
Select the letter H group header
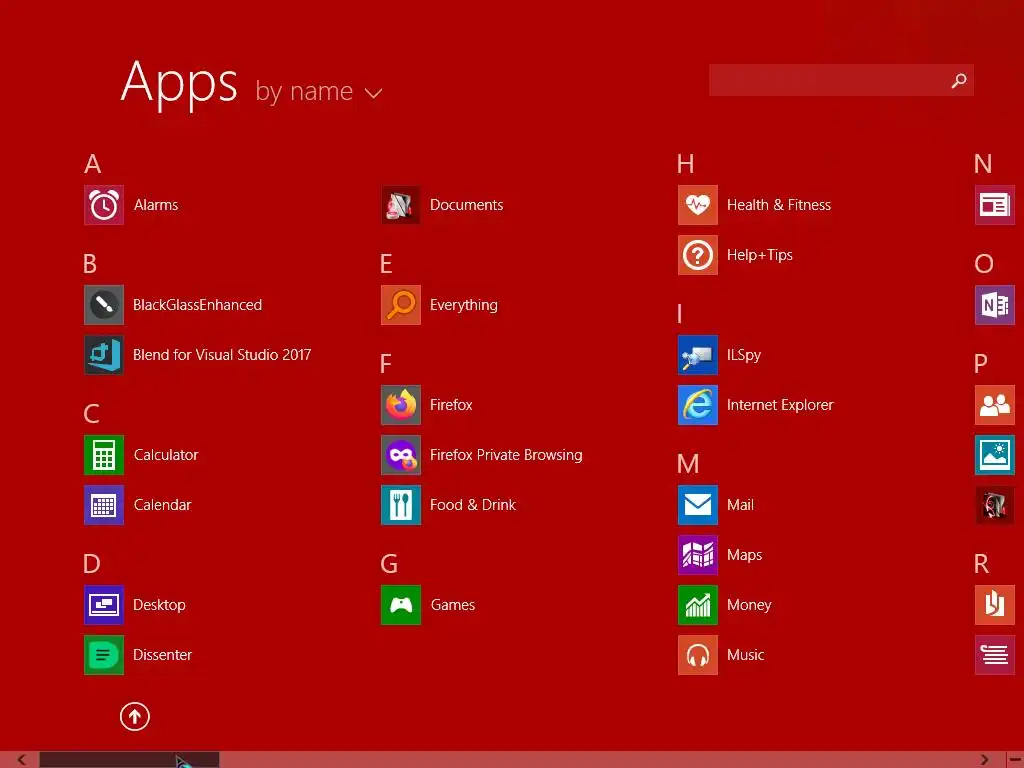pos(686,164)
